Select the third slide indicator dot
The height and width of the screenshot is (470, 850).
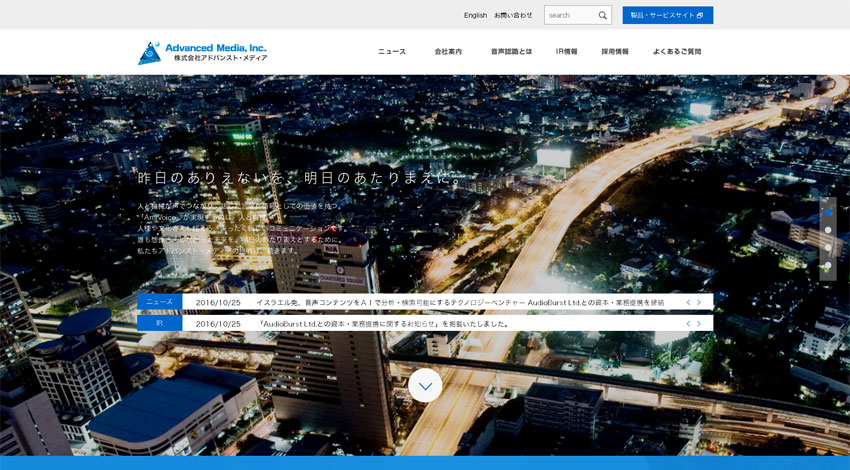tap(828, 248)
